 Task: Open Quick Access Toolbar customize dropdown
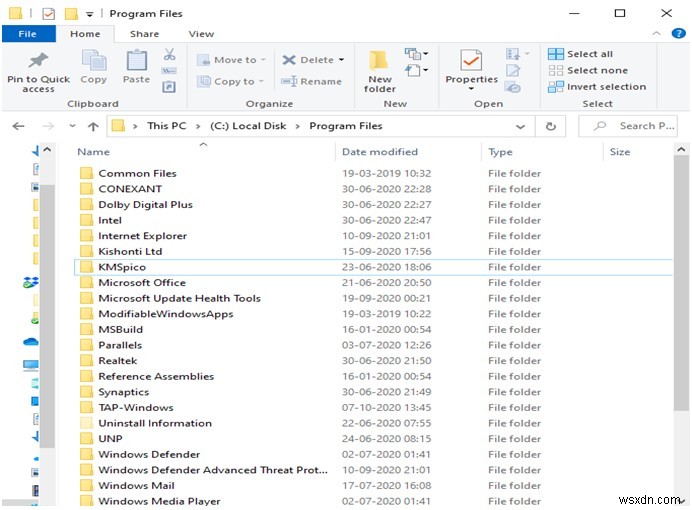click(x=90, y=14)
